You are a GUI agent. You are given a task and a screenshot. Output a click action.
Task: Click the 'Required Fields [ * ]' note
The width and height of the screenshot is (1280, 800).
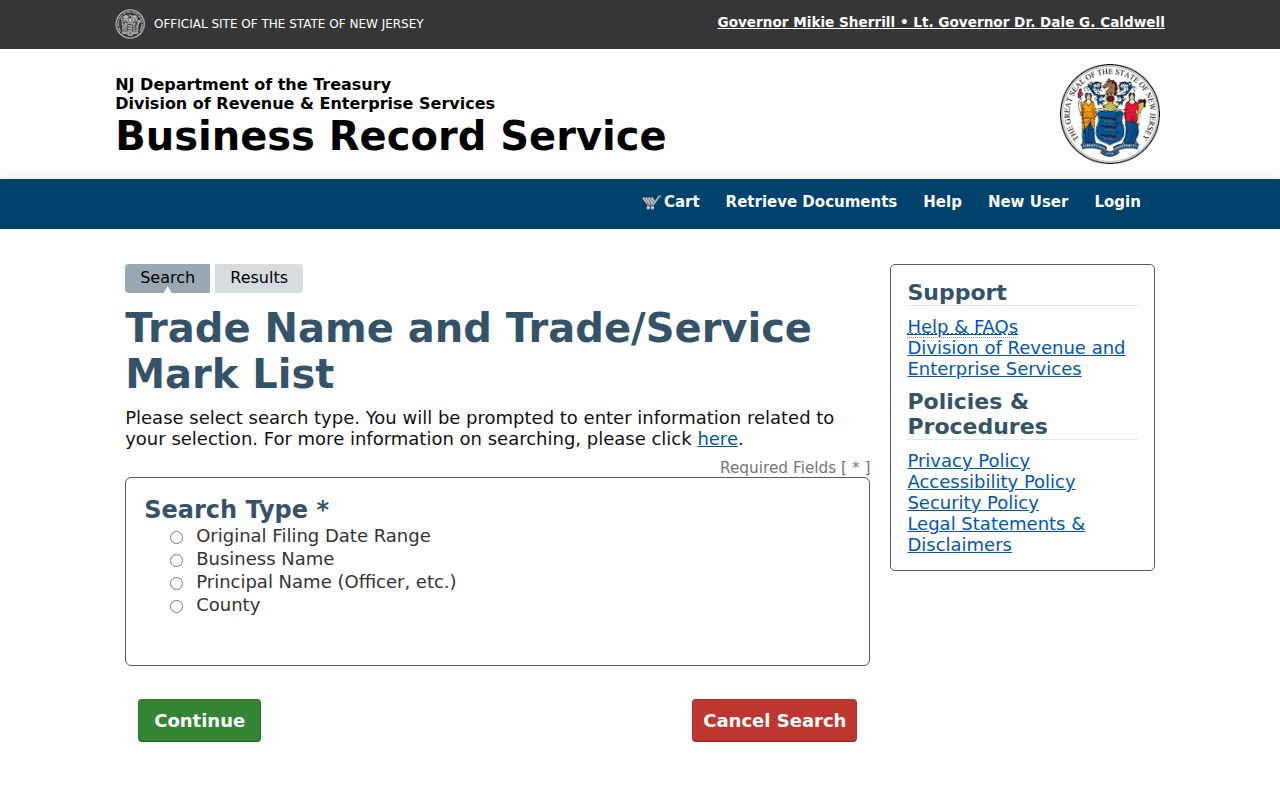pos(795,468)
